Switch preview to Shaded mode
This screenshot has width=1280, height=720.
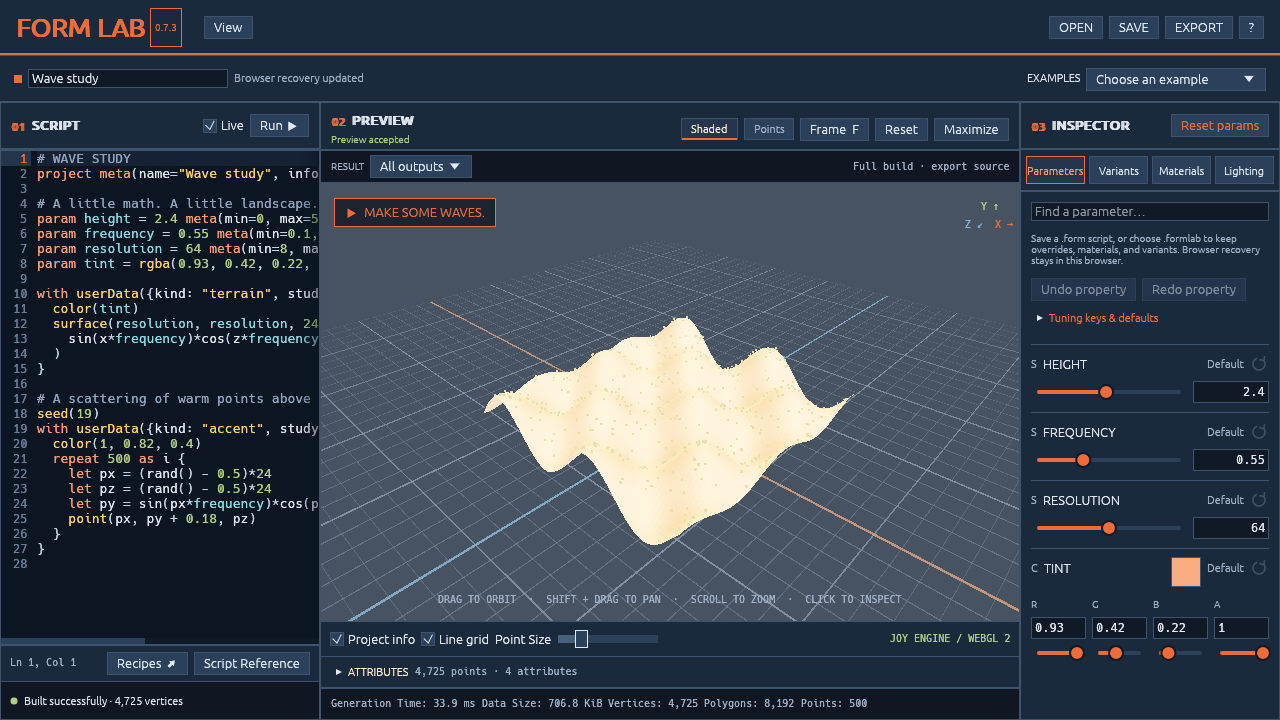(x=709, y=129)
